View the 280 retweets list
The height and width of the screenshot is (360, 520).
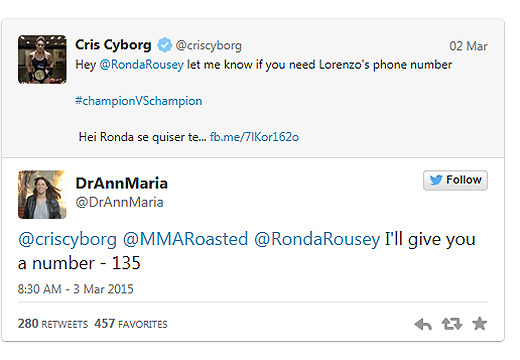tap(53, 324)
